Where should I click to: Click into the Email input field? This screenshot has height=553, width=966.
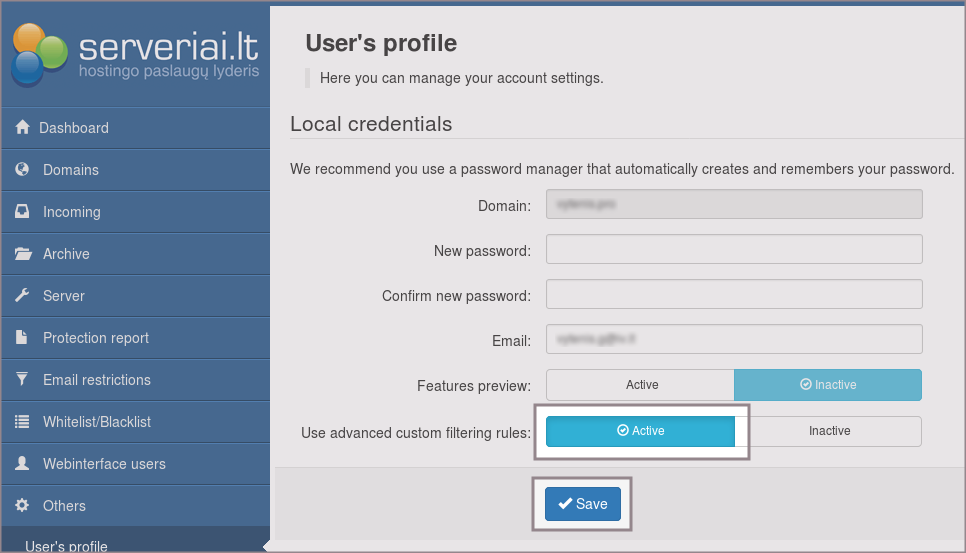click(x=733, y=340)
